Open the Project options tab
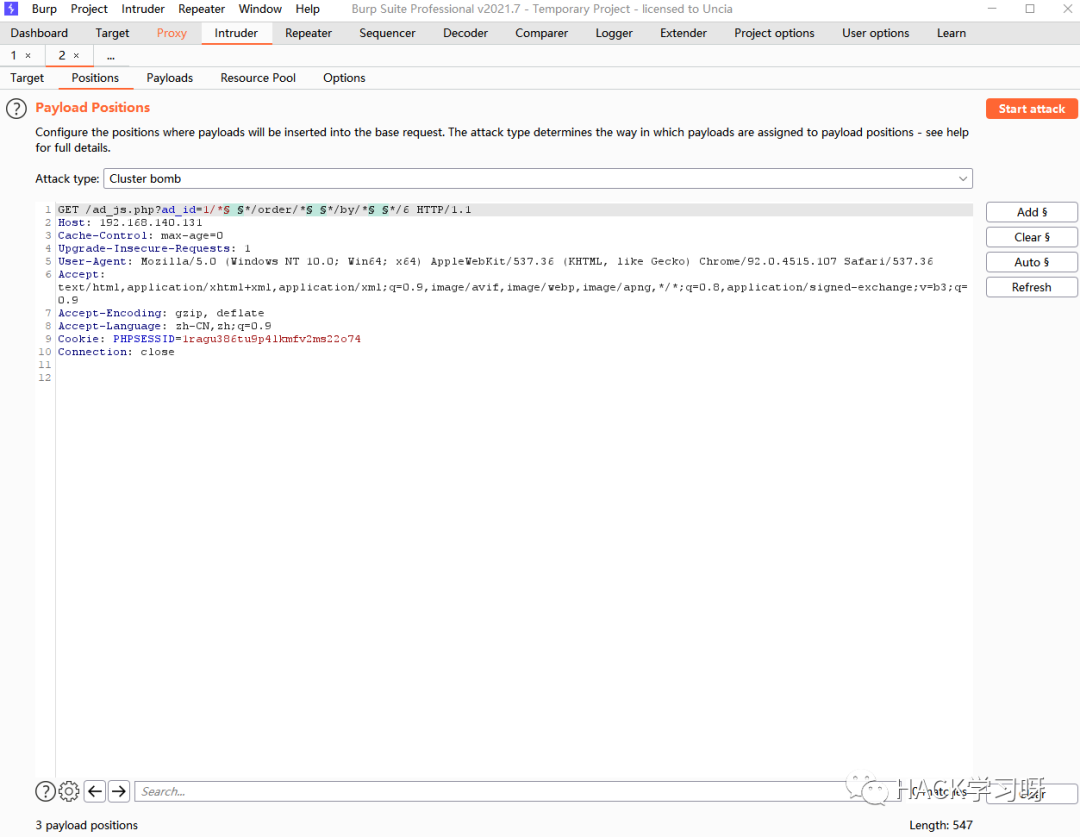Viewport: 1080px width, 837px height. pyautogui.click(x=774, y=33)
